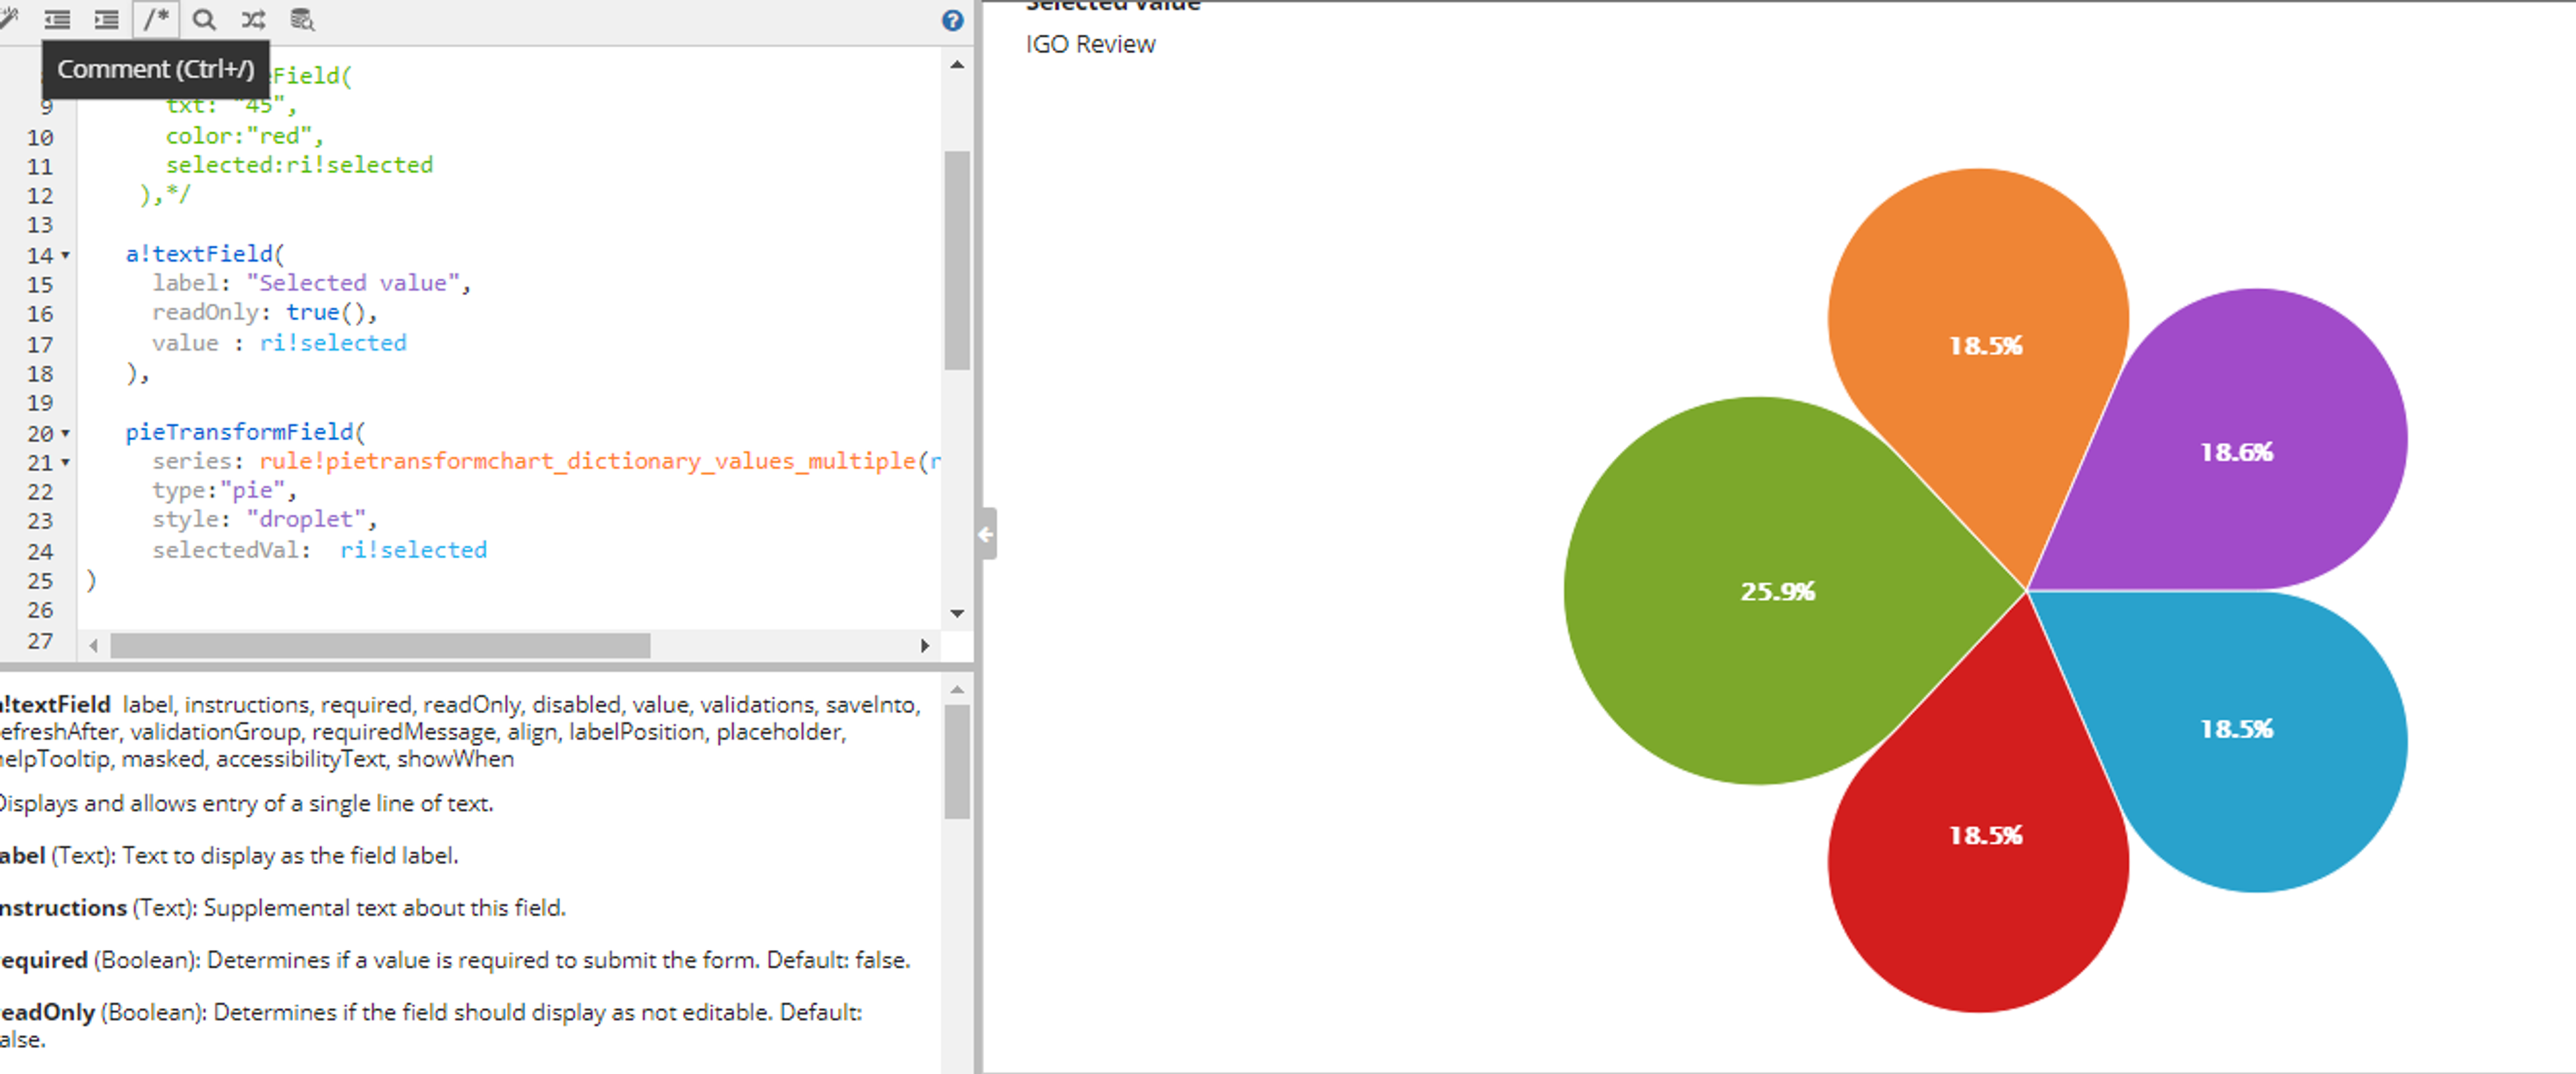
Task: Click the required (Boolean) parameter description
Action: 455,960
